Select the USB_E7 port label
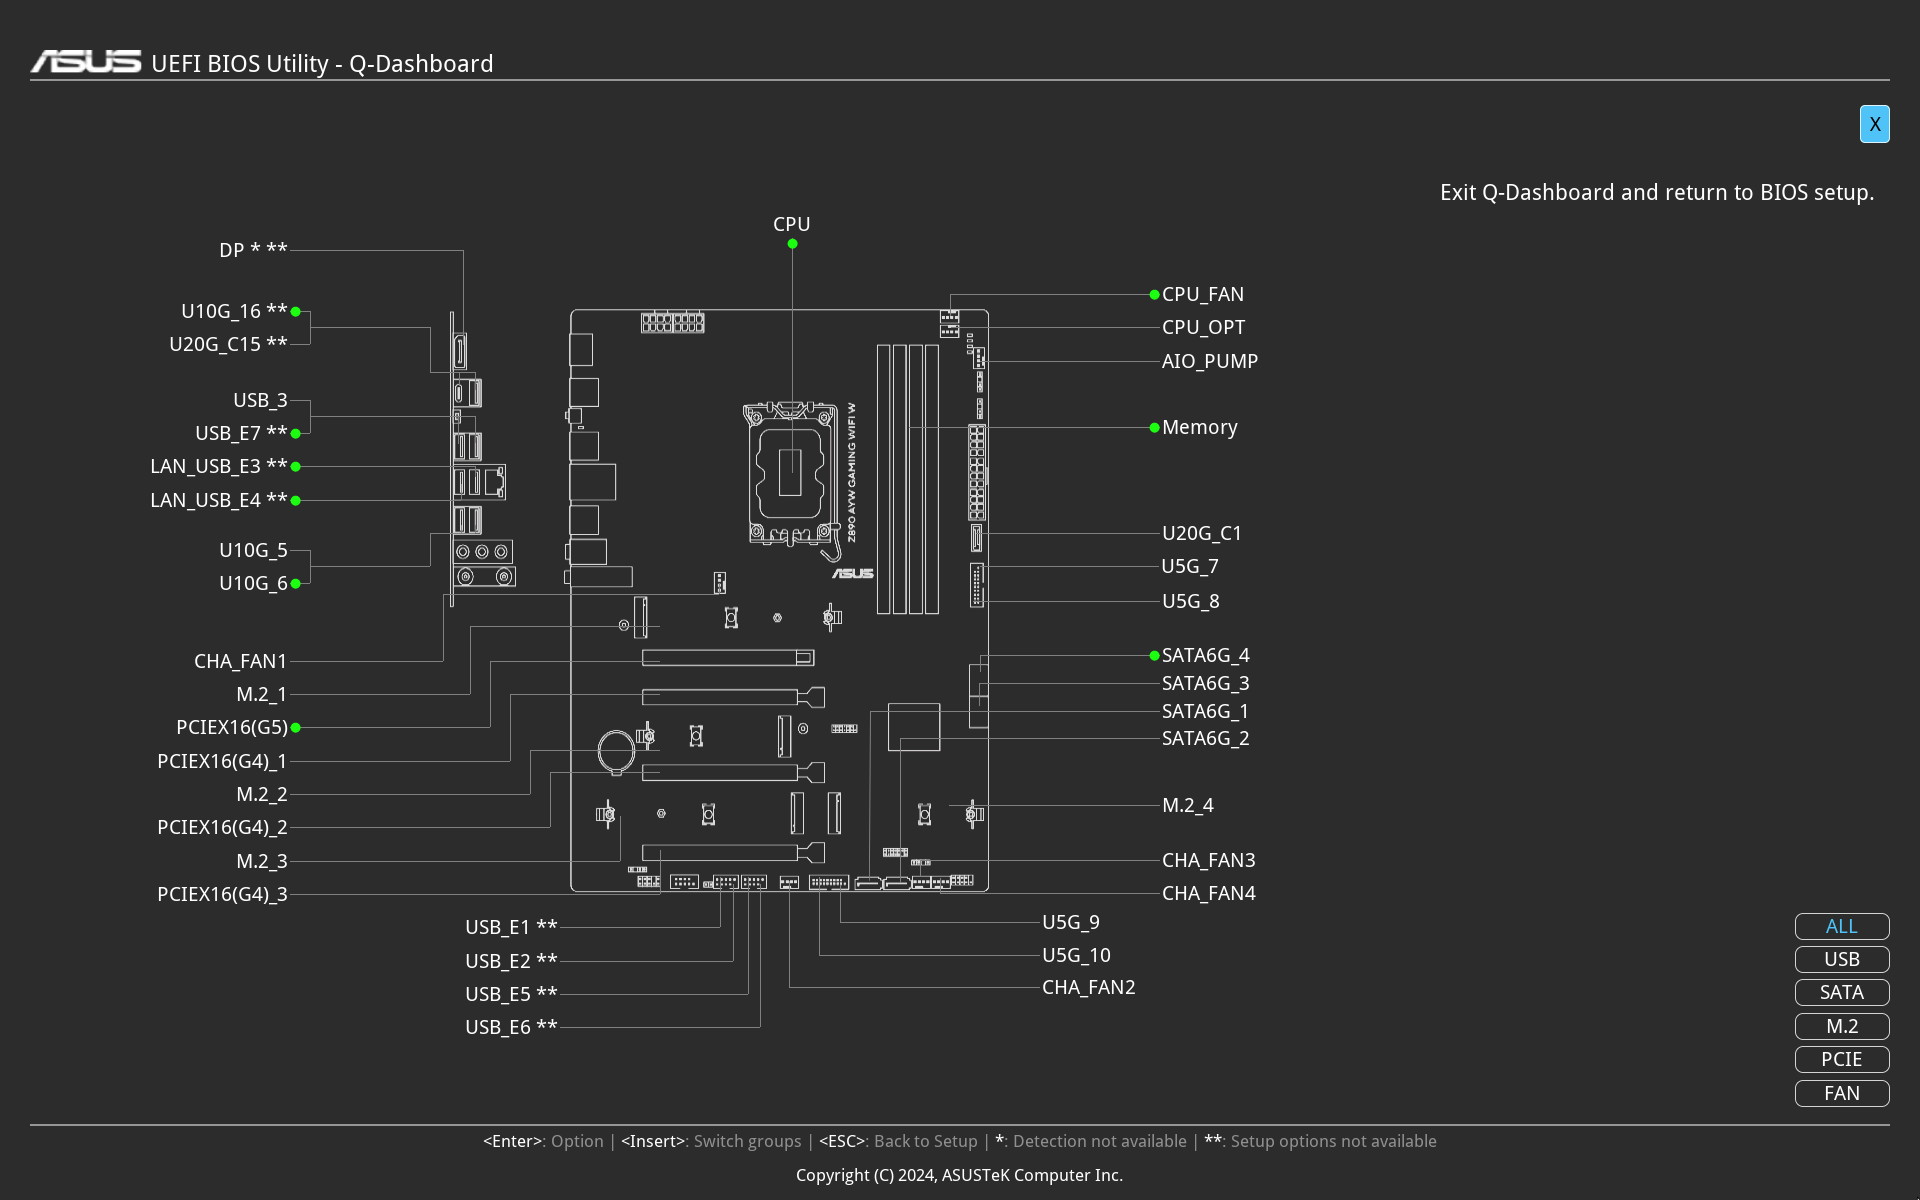 pyautogui.click(x=241, y=433)
